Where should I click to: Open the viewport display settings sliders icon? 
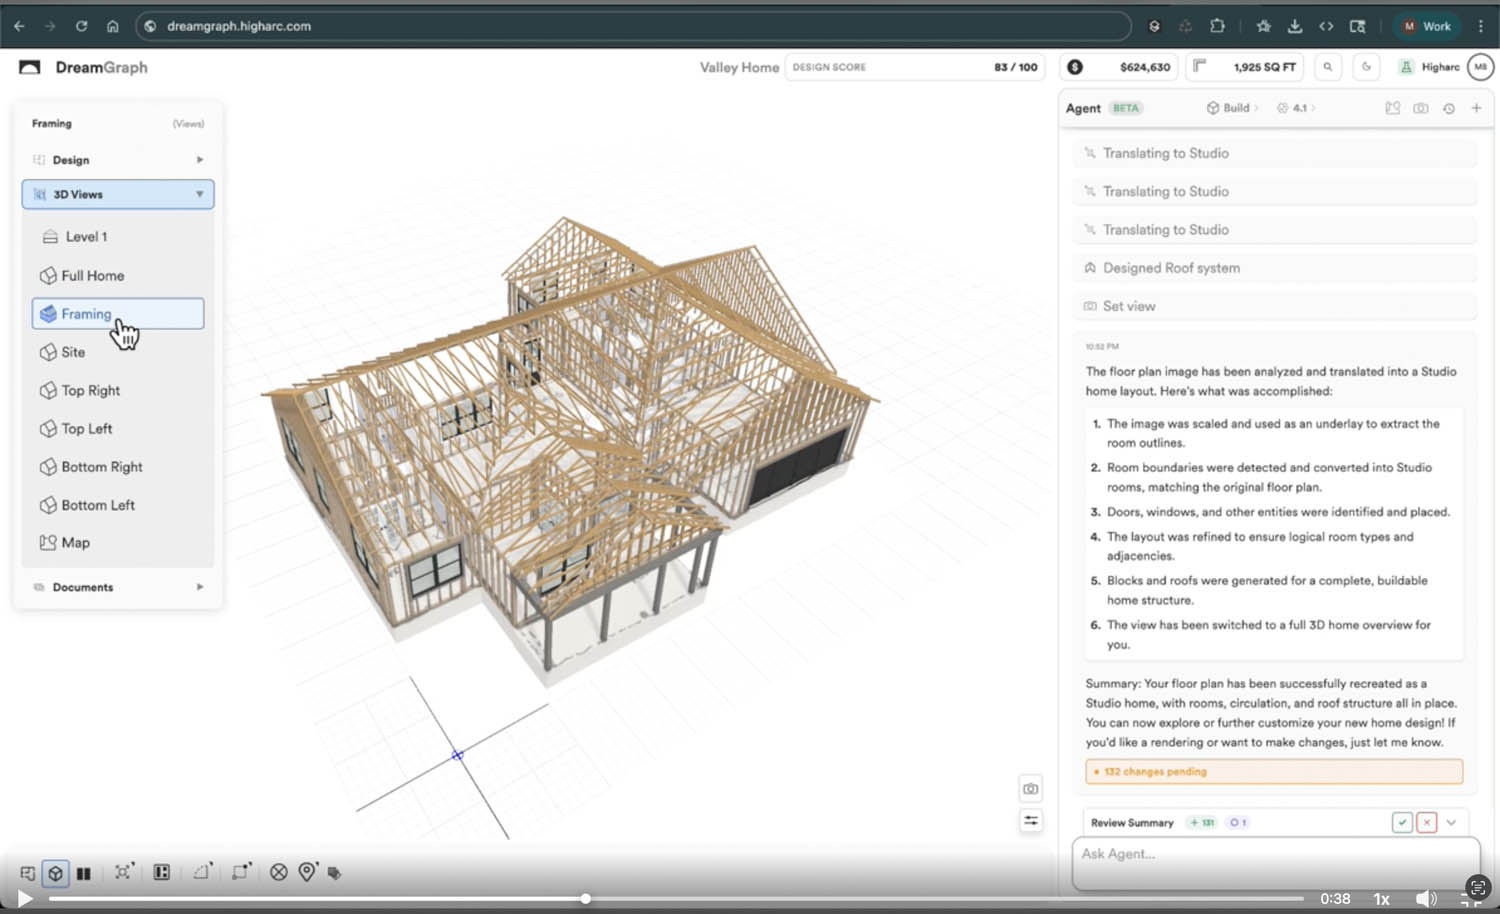coord(1030,821)
